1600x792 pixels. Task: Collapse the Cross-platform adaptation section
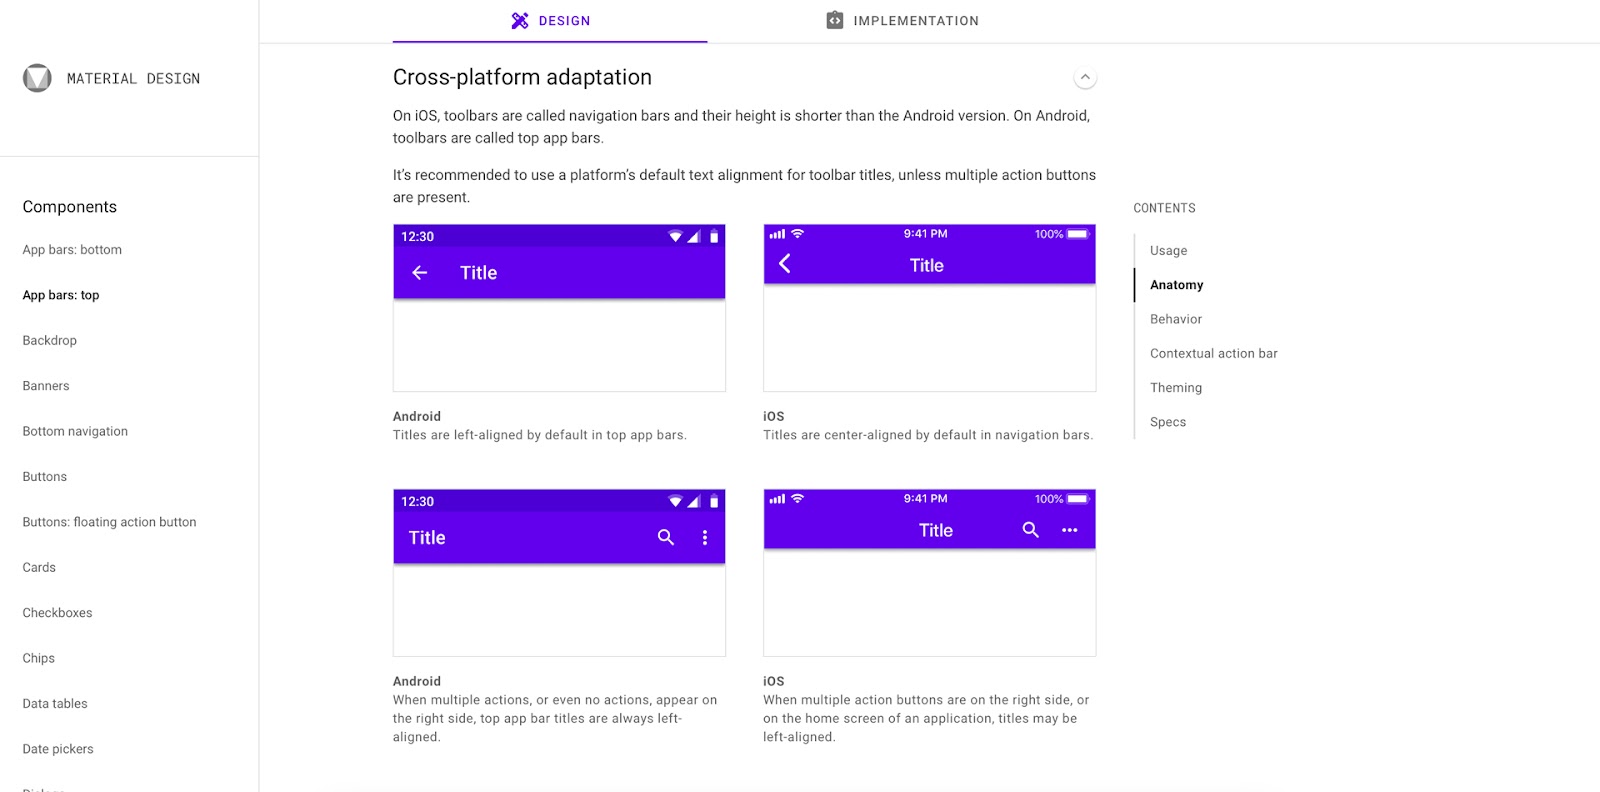tap(1085, 77)
